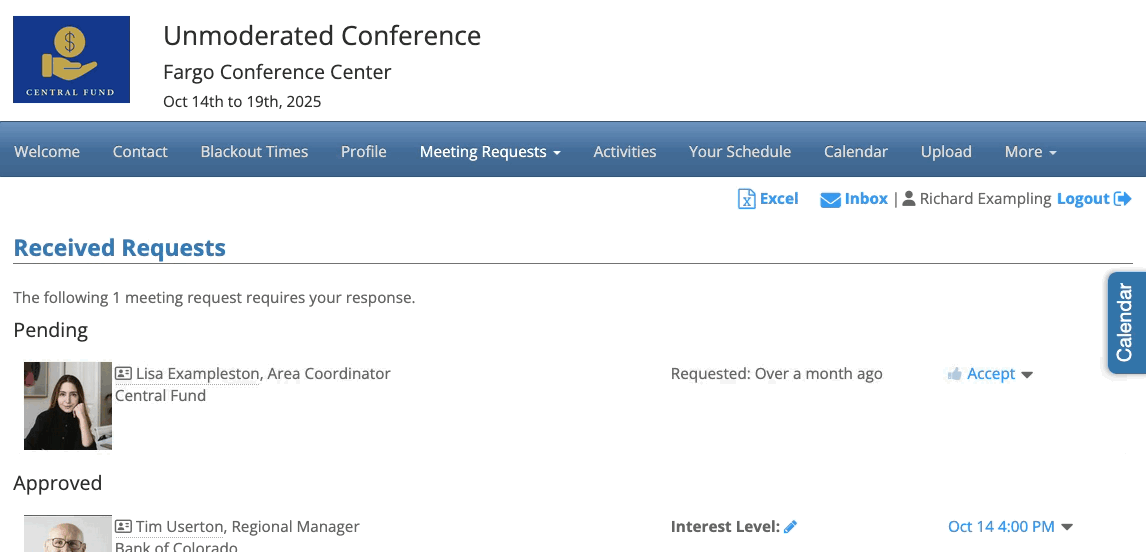Expand the Meeting Requests menu
Screen dimensions: 1146x552
pyautogui.click(x=489, y=152)
